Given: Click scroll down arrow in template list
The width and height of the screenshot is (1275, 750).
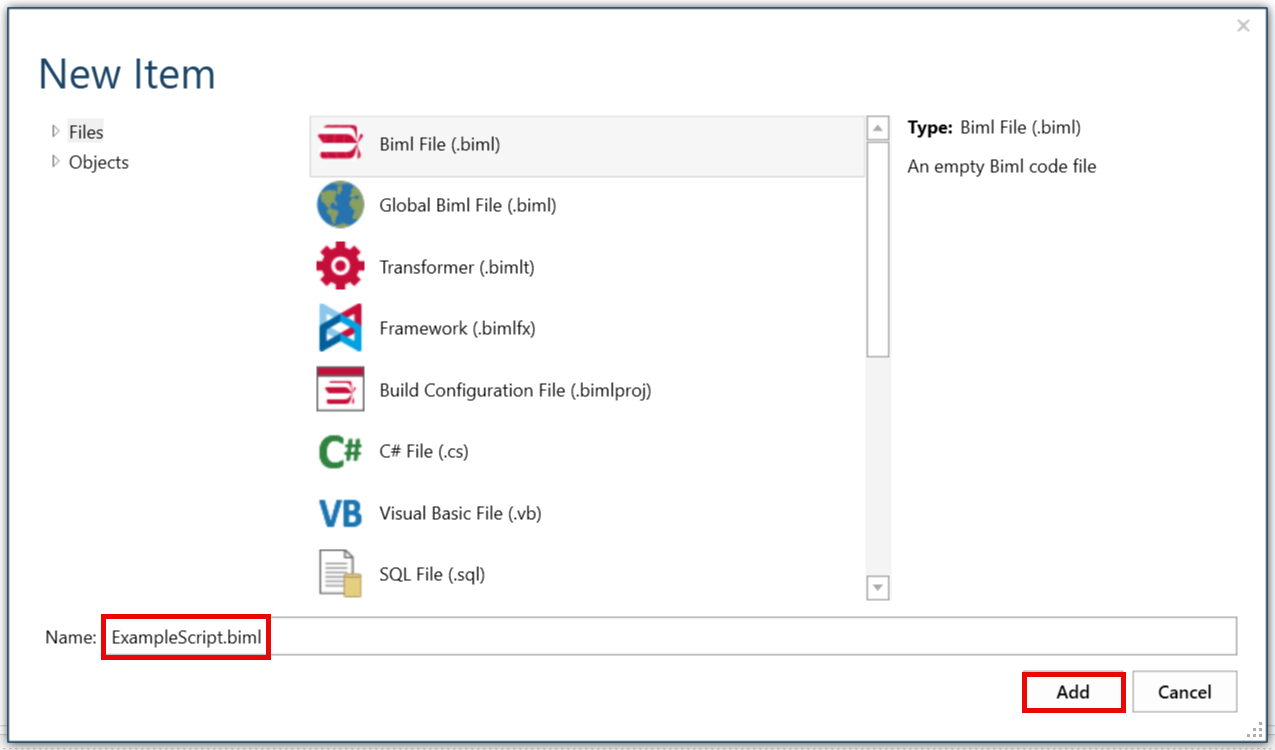Looking at the screenshot, I should 878,587.
